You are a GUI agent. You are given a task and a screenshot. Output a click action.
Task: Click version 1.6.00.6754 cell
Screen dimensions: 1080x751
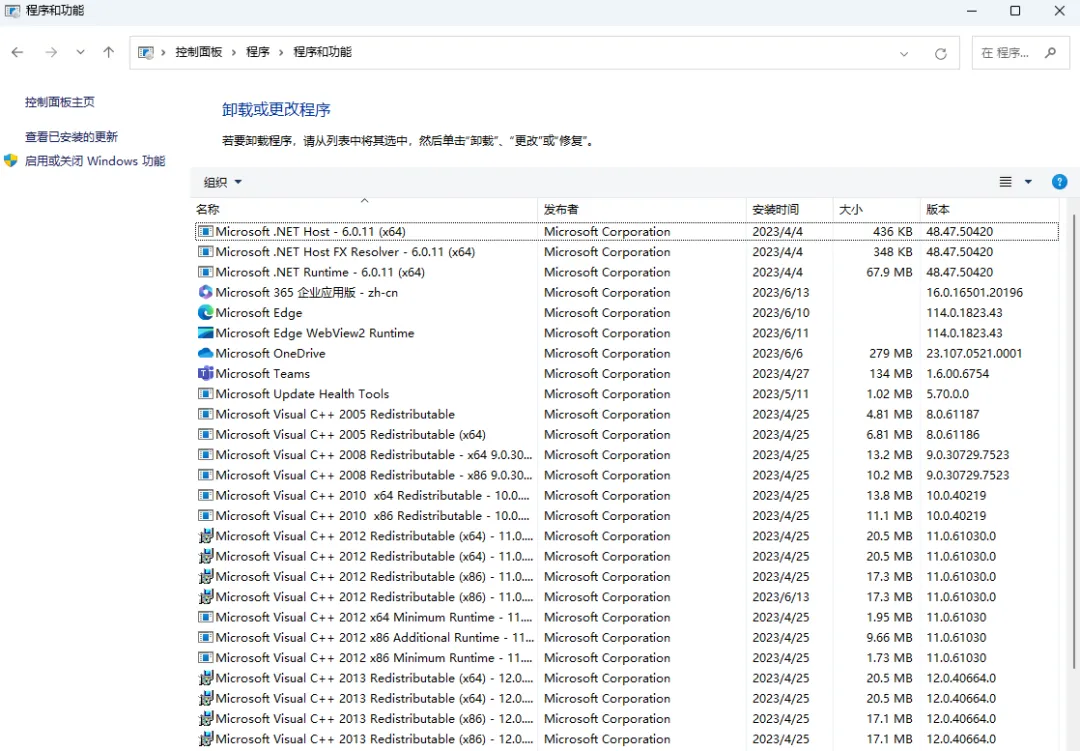957,373
